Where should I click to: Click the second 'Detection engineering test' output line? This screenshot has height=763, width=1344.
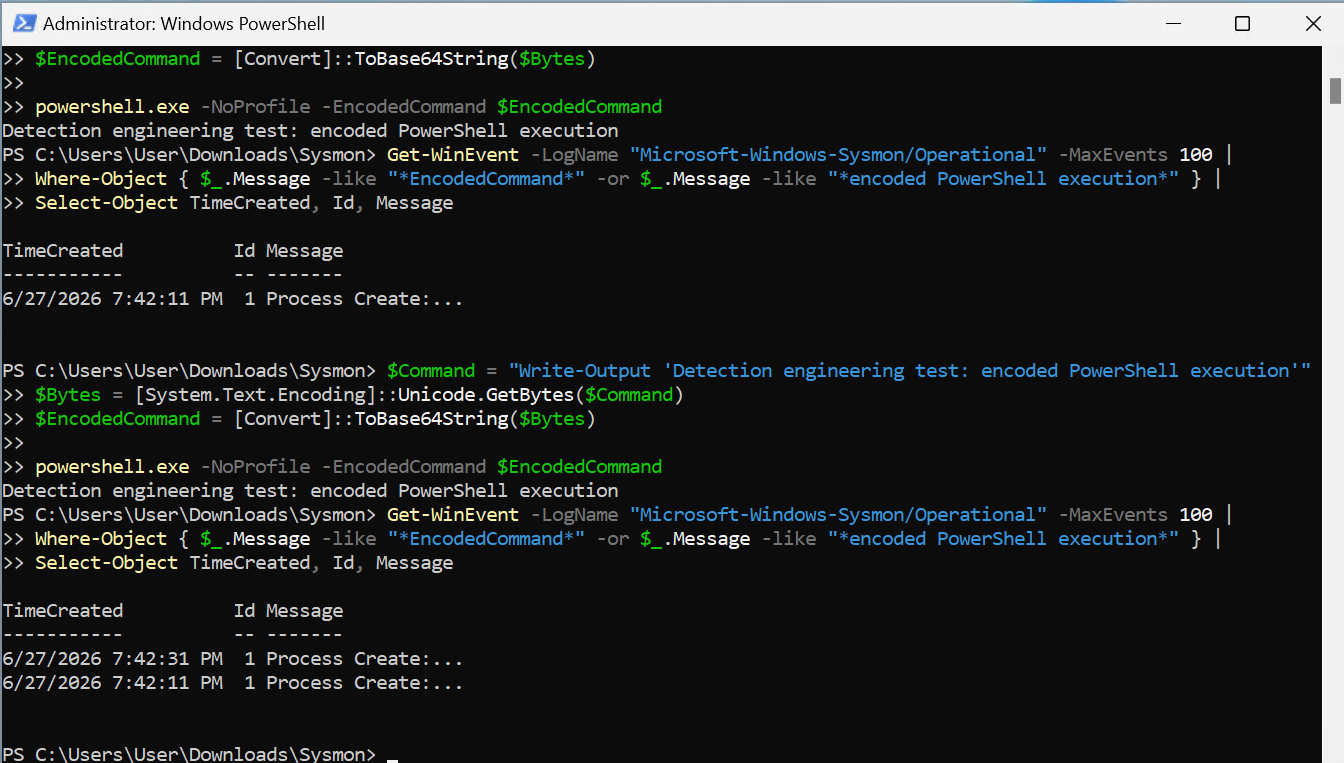point(310,491)
